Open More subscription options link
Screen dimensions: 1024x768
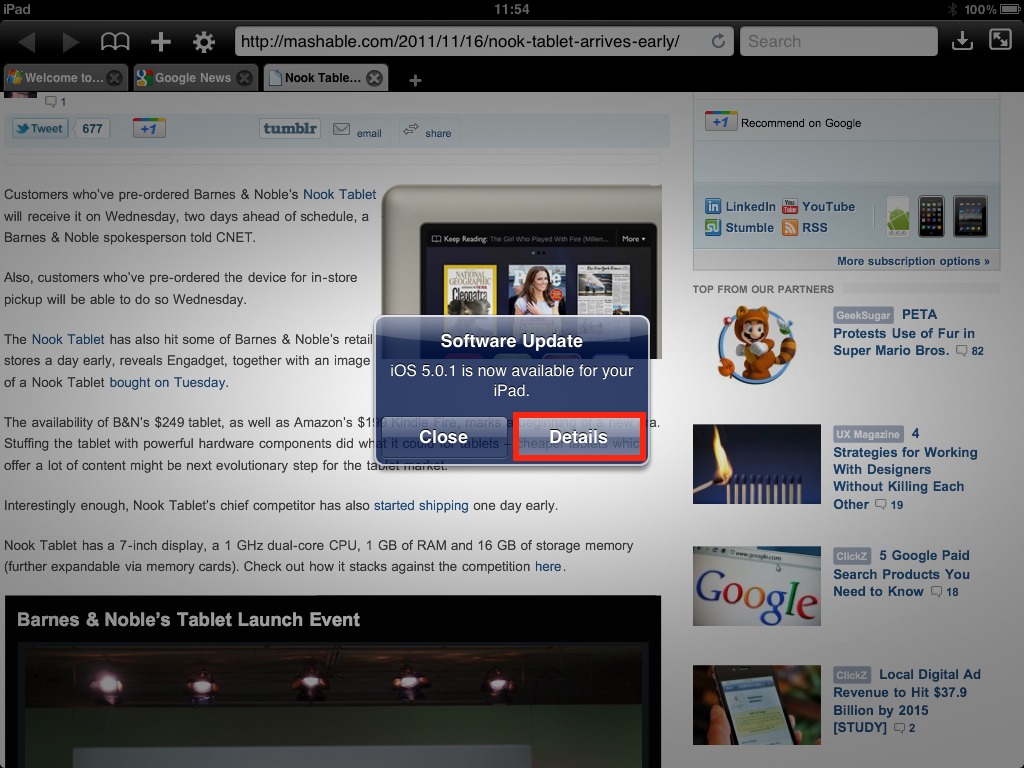pos(912,261)
